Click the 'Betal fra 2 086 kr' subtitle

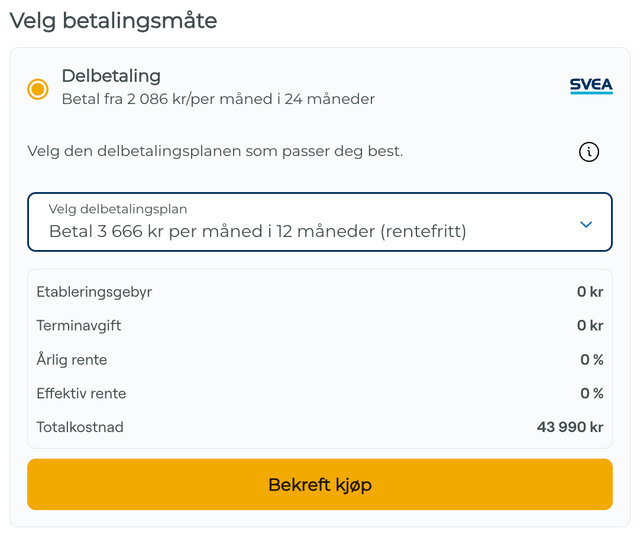(218, 99)
